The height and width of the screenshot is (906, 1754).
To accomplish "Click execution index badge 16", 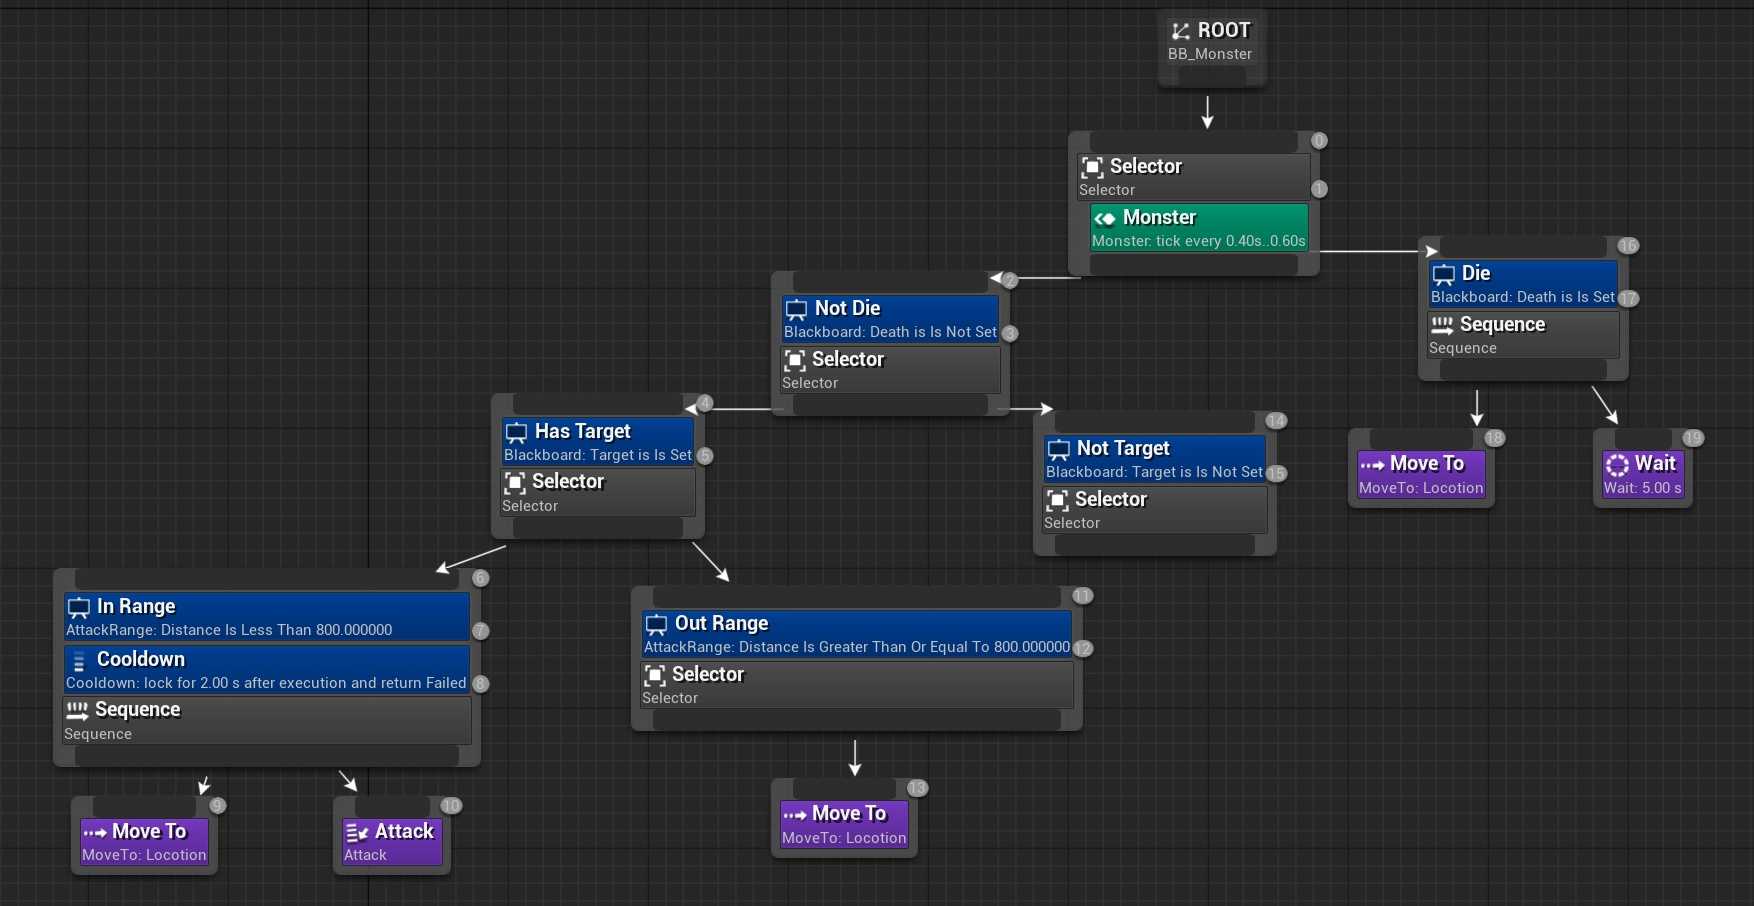I will pyautogui.click(x=1628, y=246).
